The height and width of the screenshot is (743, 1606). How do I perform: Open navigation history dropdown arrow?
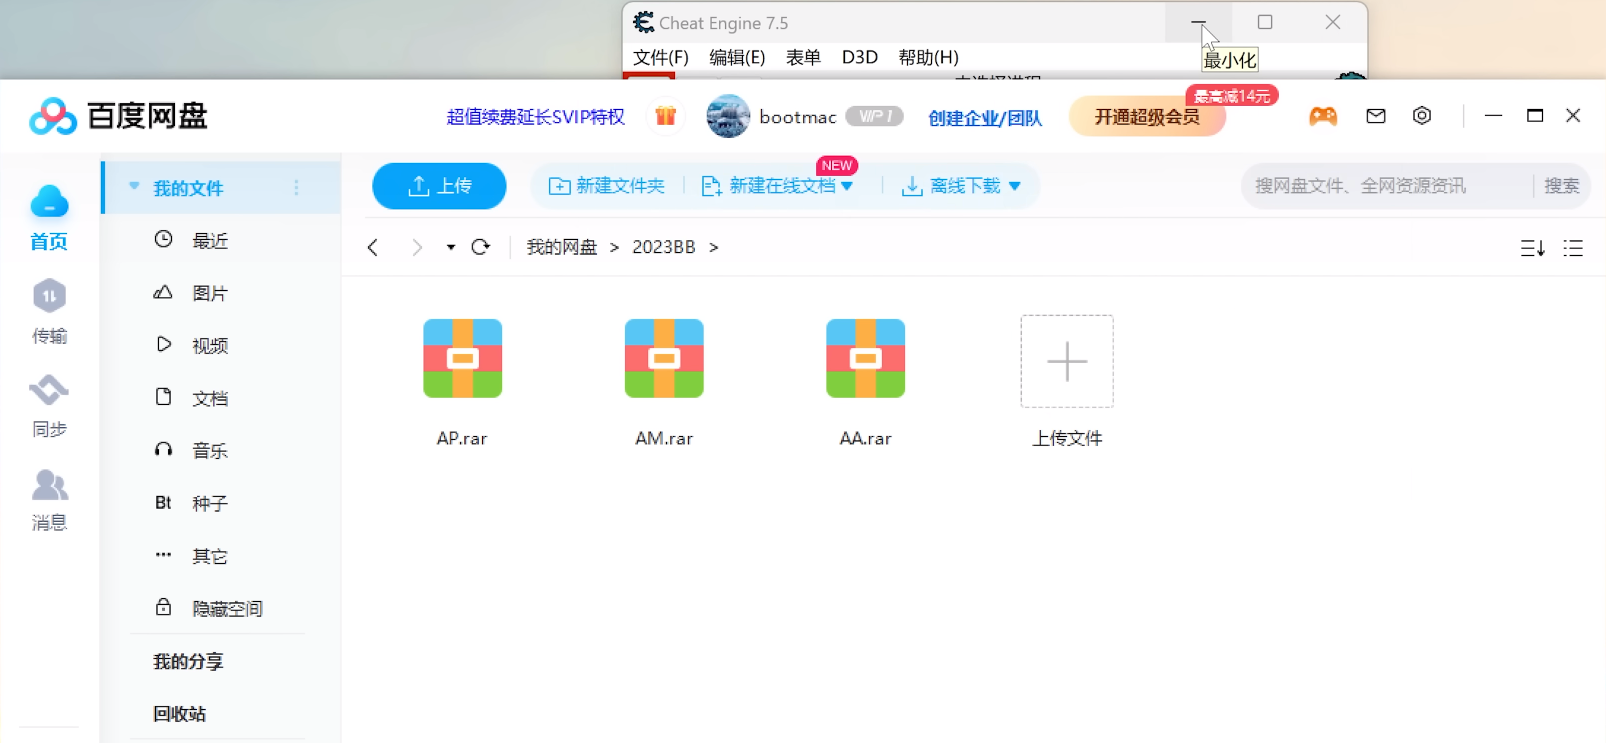451,247
